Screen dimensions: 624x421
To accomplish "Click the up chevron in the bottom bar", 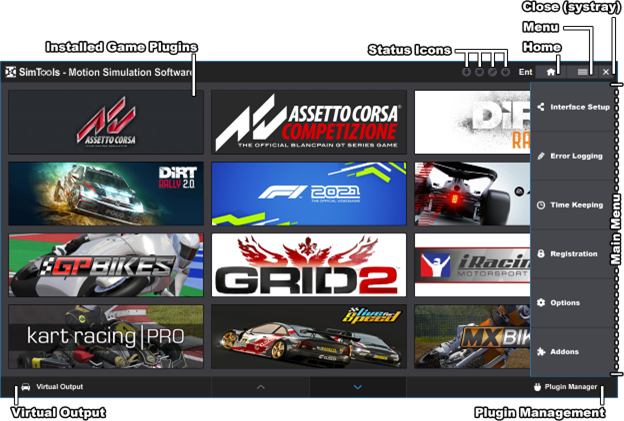I will click(x=261, y=387).
